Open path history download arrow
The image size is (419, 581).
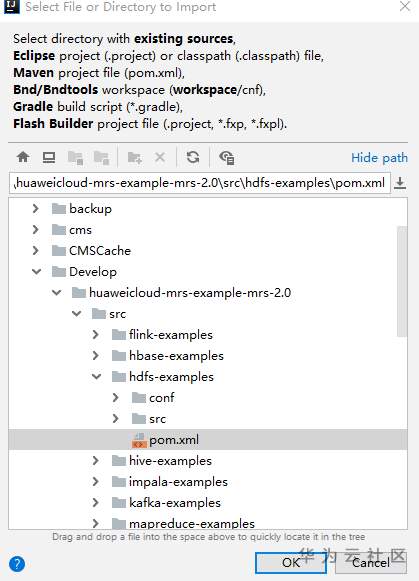pyautogui.click(x=400, y=183)
